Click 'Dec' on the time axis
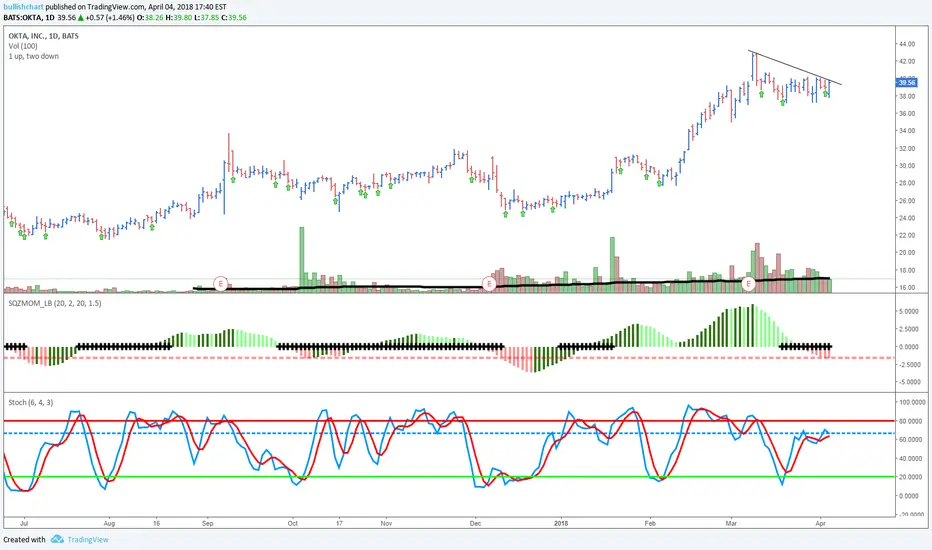Image resolution: width=932 pixels, height=550 pixels. pyautogui.click(x=476, y=523)
